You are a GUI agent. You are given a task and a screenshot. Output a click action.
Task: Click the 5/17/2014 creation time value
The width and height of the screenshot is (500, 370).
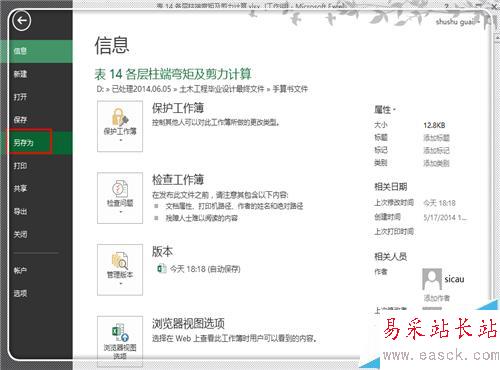pyautogui.click(x=445, y=218)
